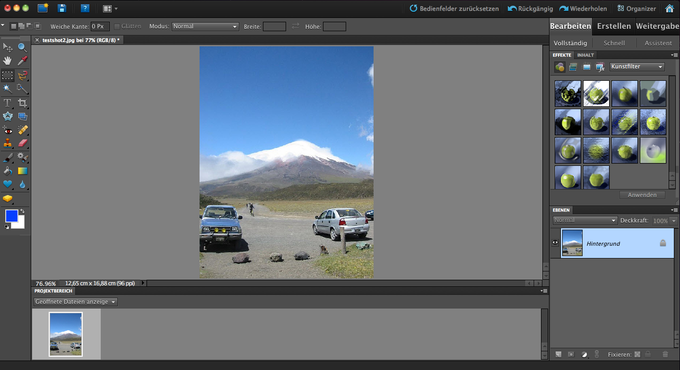Select the Magnetic Lasso tool
The height and width of the screenshot is (370, 680).
coord(22,75)
